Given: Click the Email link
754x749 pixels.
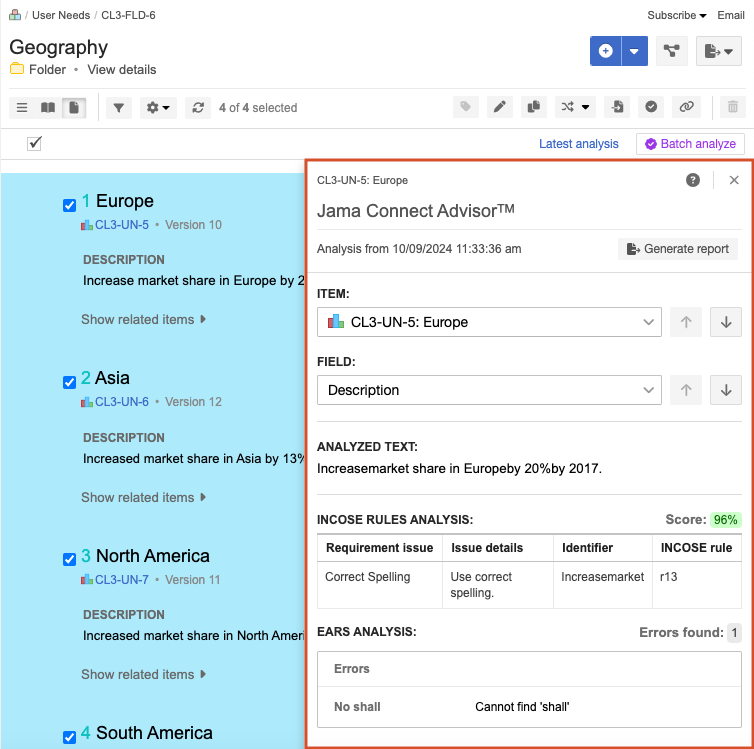Looking at the screenshot, I should click(730, 15).
